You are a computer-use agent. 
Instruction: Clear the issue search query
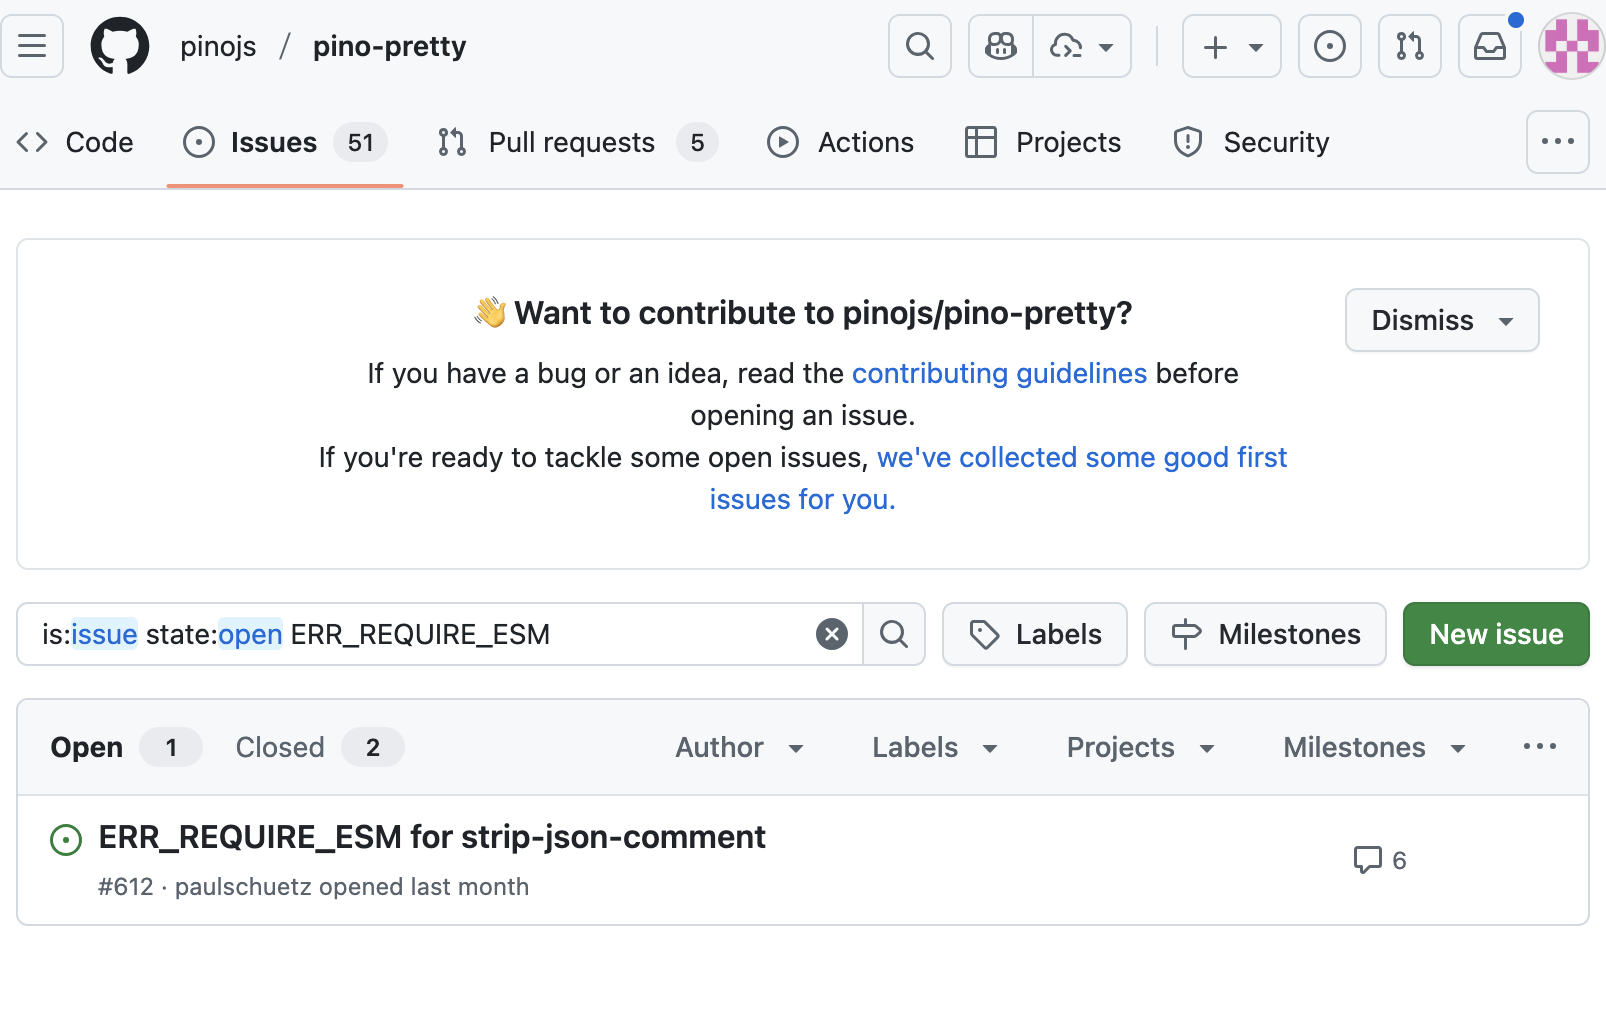click(831, 634)
